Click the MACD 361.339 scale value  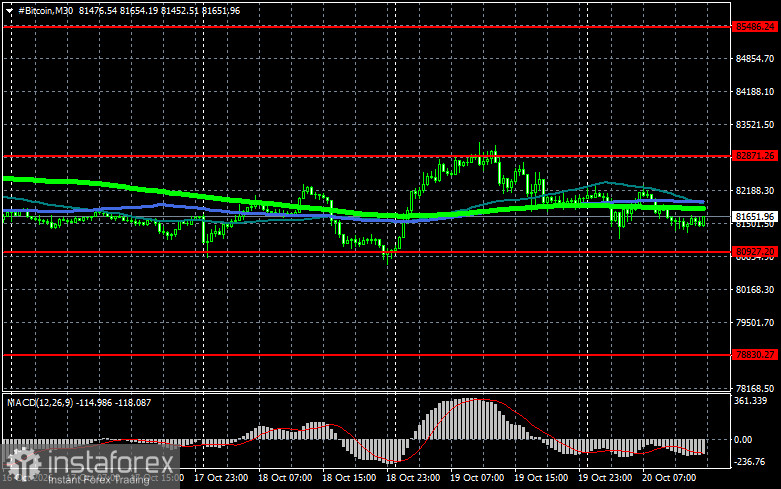(x=750, y=401)
